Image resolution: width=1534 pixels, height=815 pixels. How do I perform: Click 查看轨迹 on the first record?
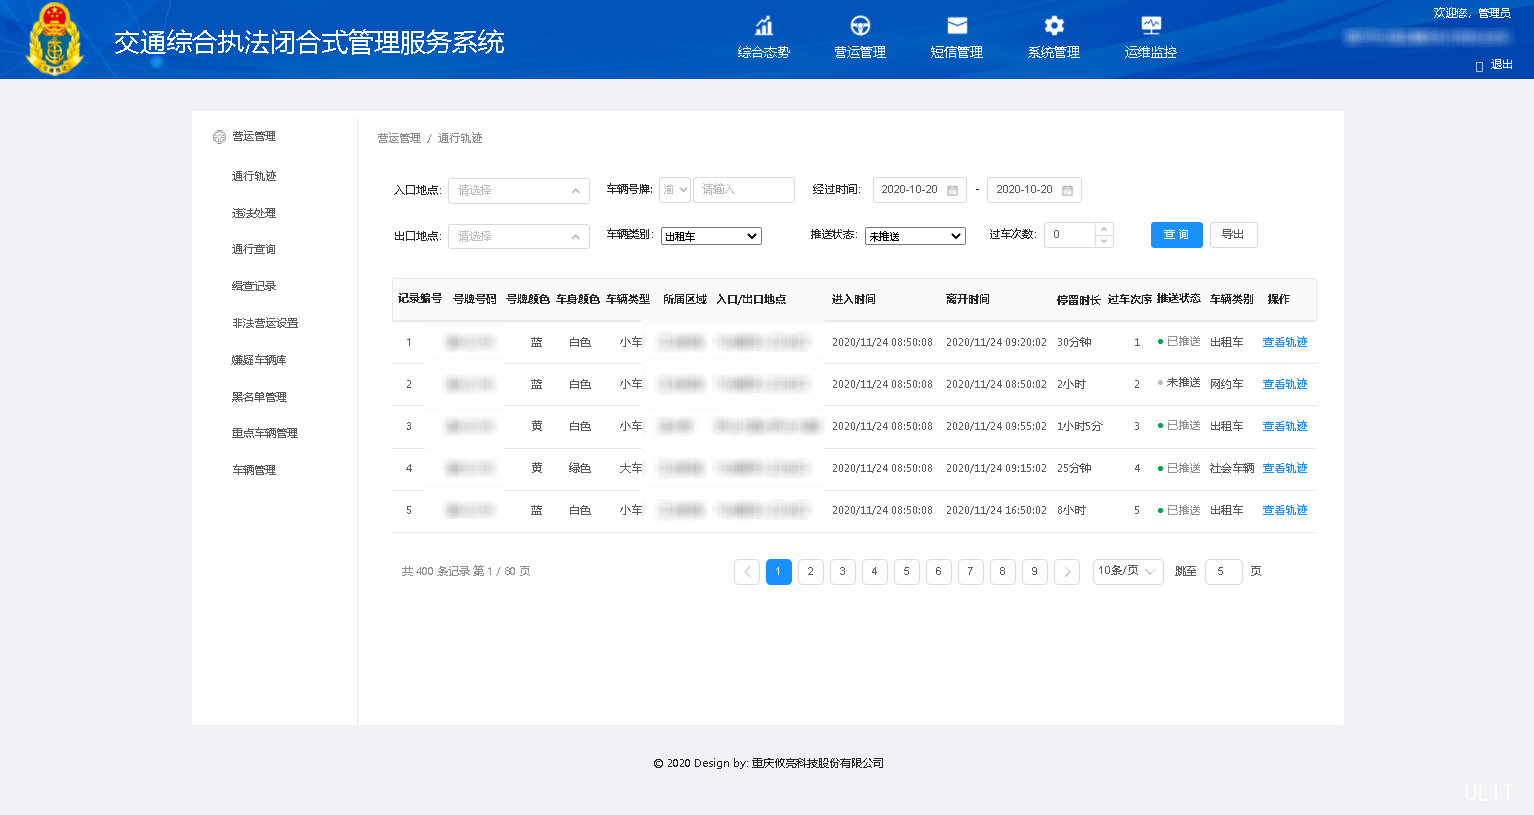pos(1284,341)
